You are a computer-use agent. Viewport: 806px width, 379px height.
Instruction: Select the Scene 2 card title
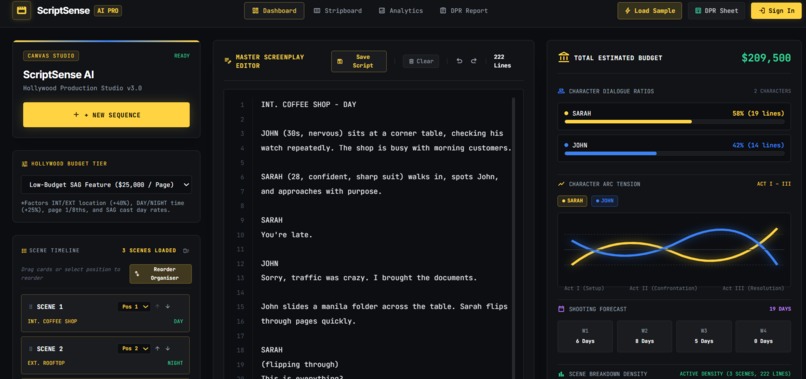click(50, 349)
